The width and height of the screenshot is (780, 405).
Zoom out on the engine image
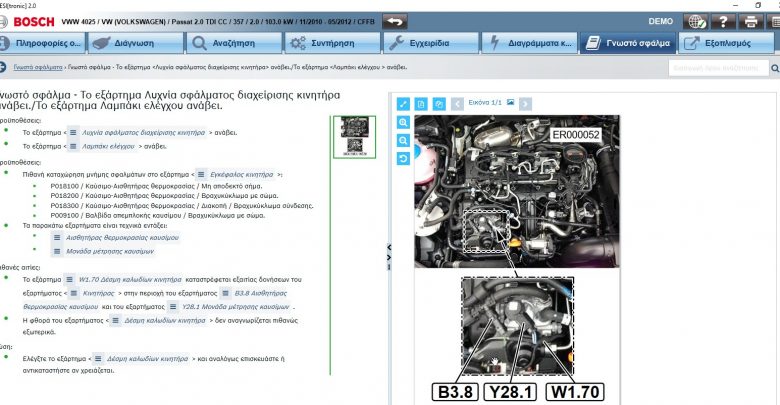tap(404, 140)
